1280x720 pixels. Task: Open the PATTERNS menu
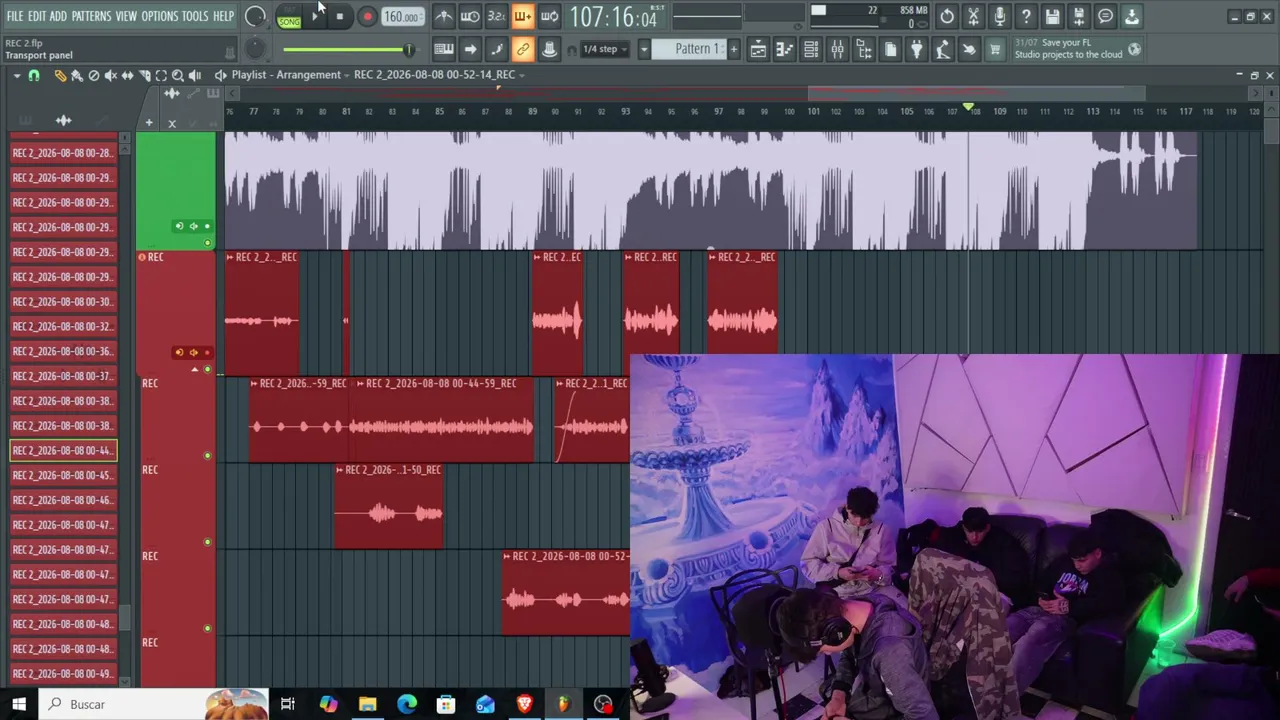point(91,16)
